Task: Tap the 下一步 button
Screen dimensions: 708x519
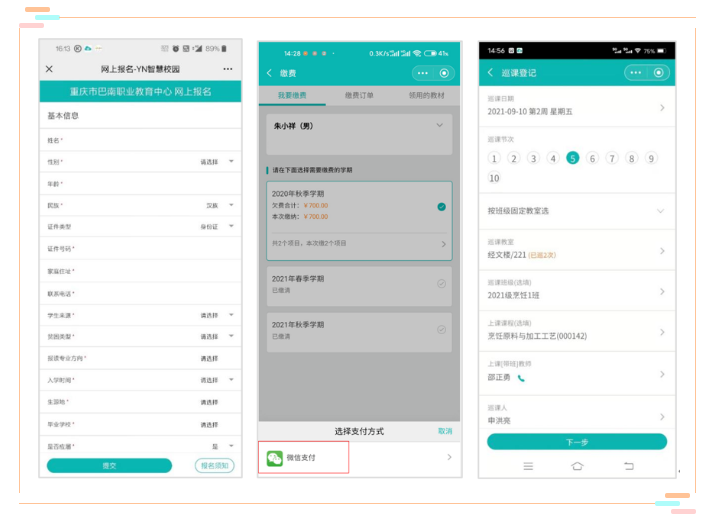Action: [x=576, y=442]
